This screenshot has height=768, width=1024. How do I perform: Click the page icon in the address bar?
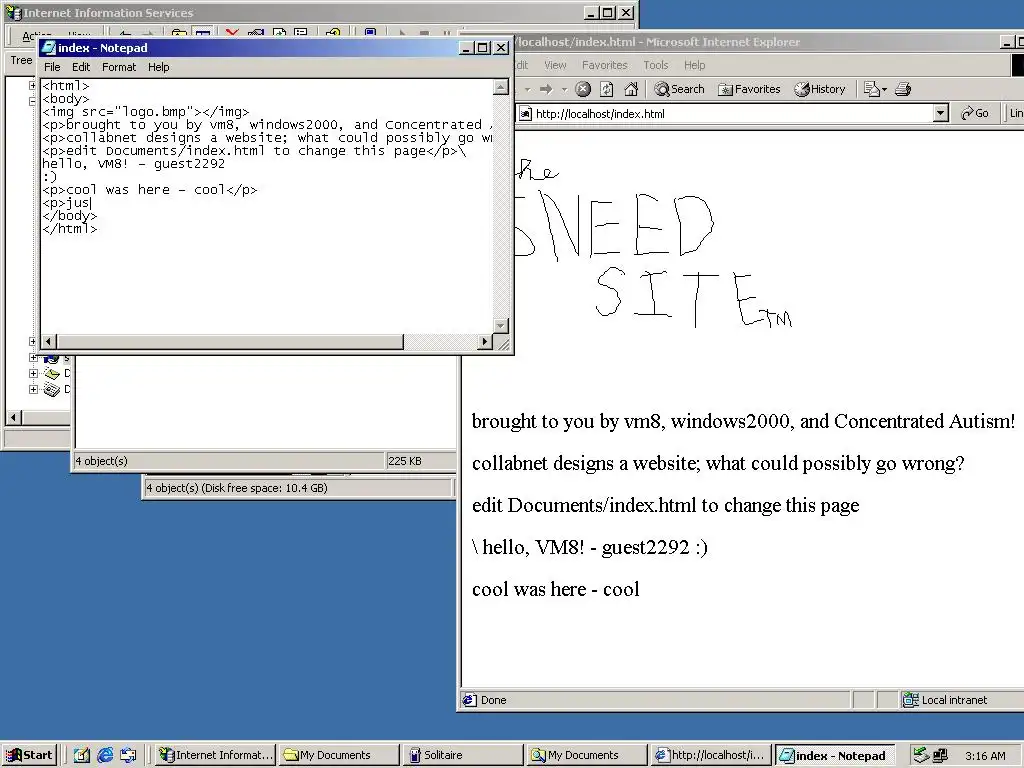[525, 114]
